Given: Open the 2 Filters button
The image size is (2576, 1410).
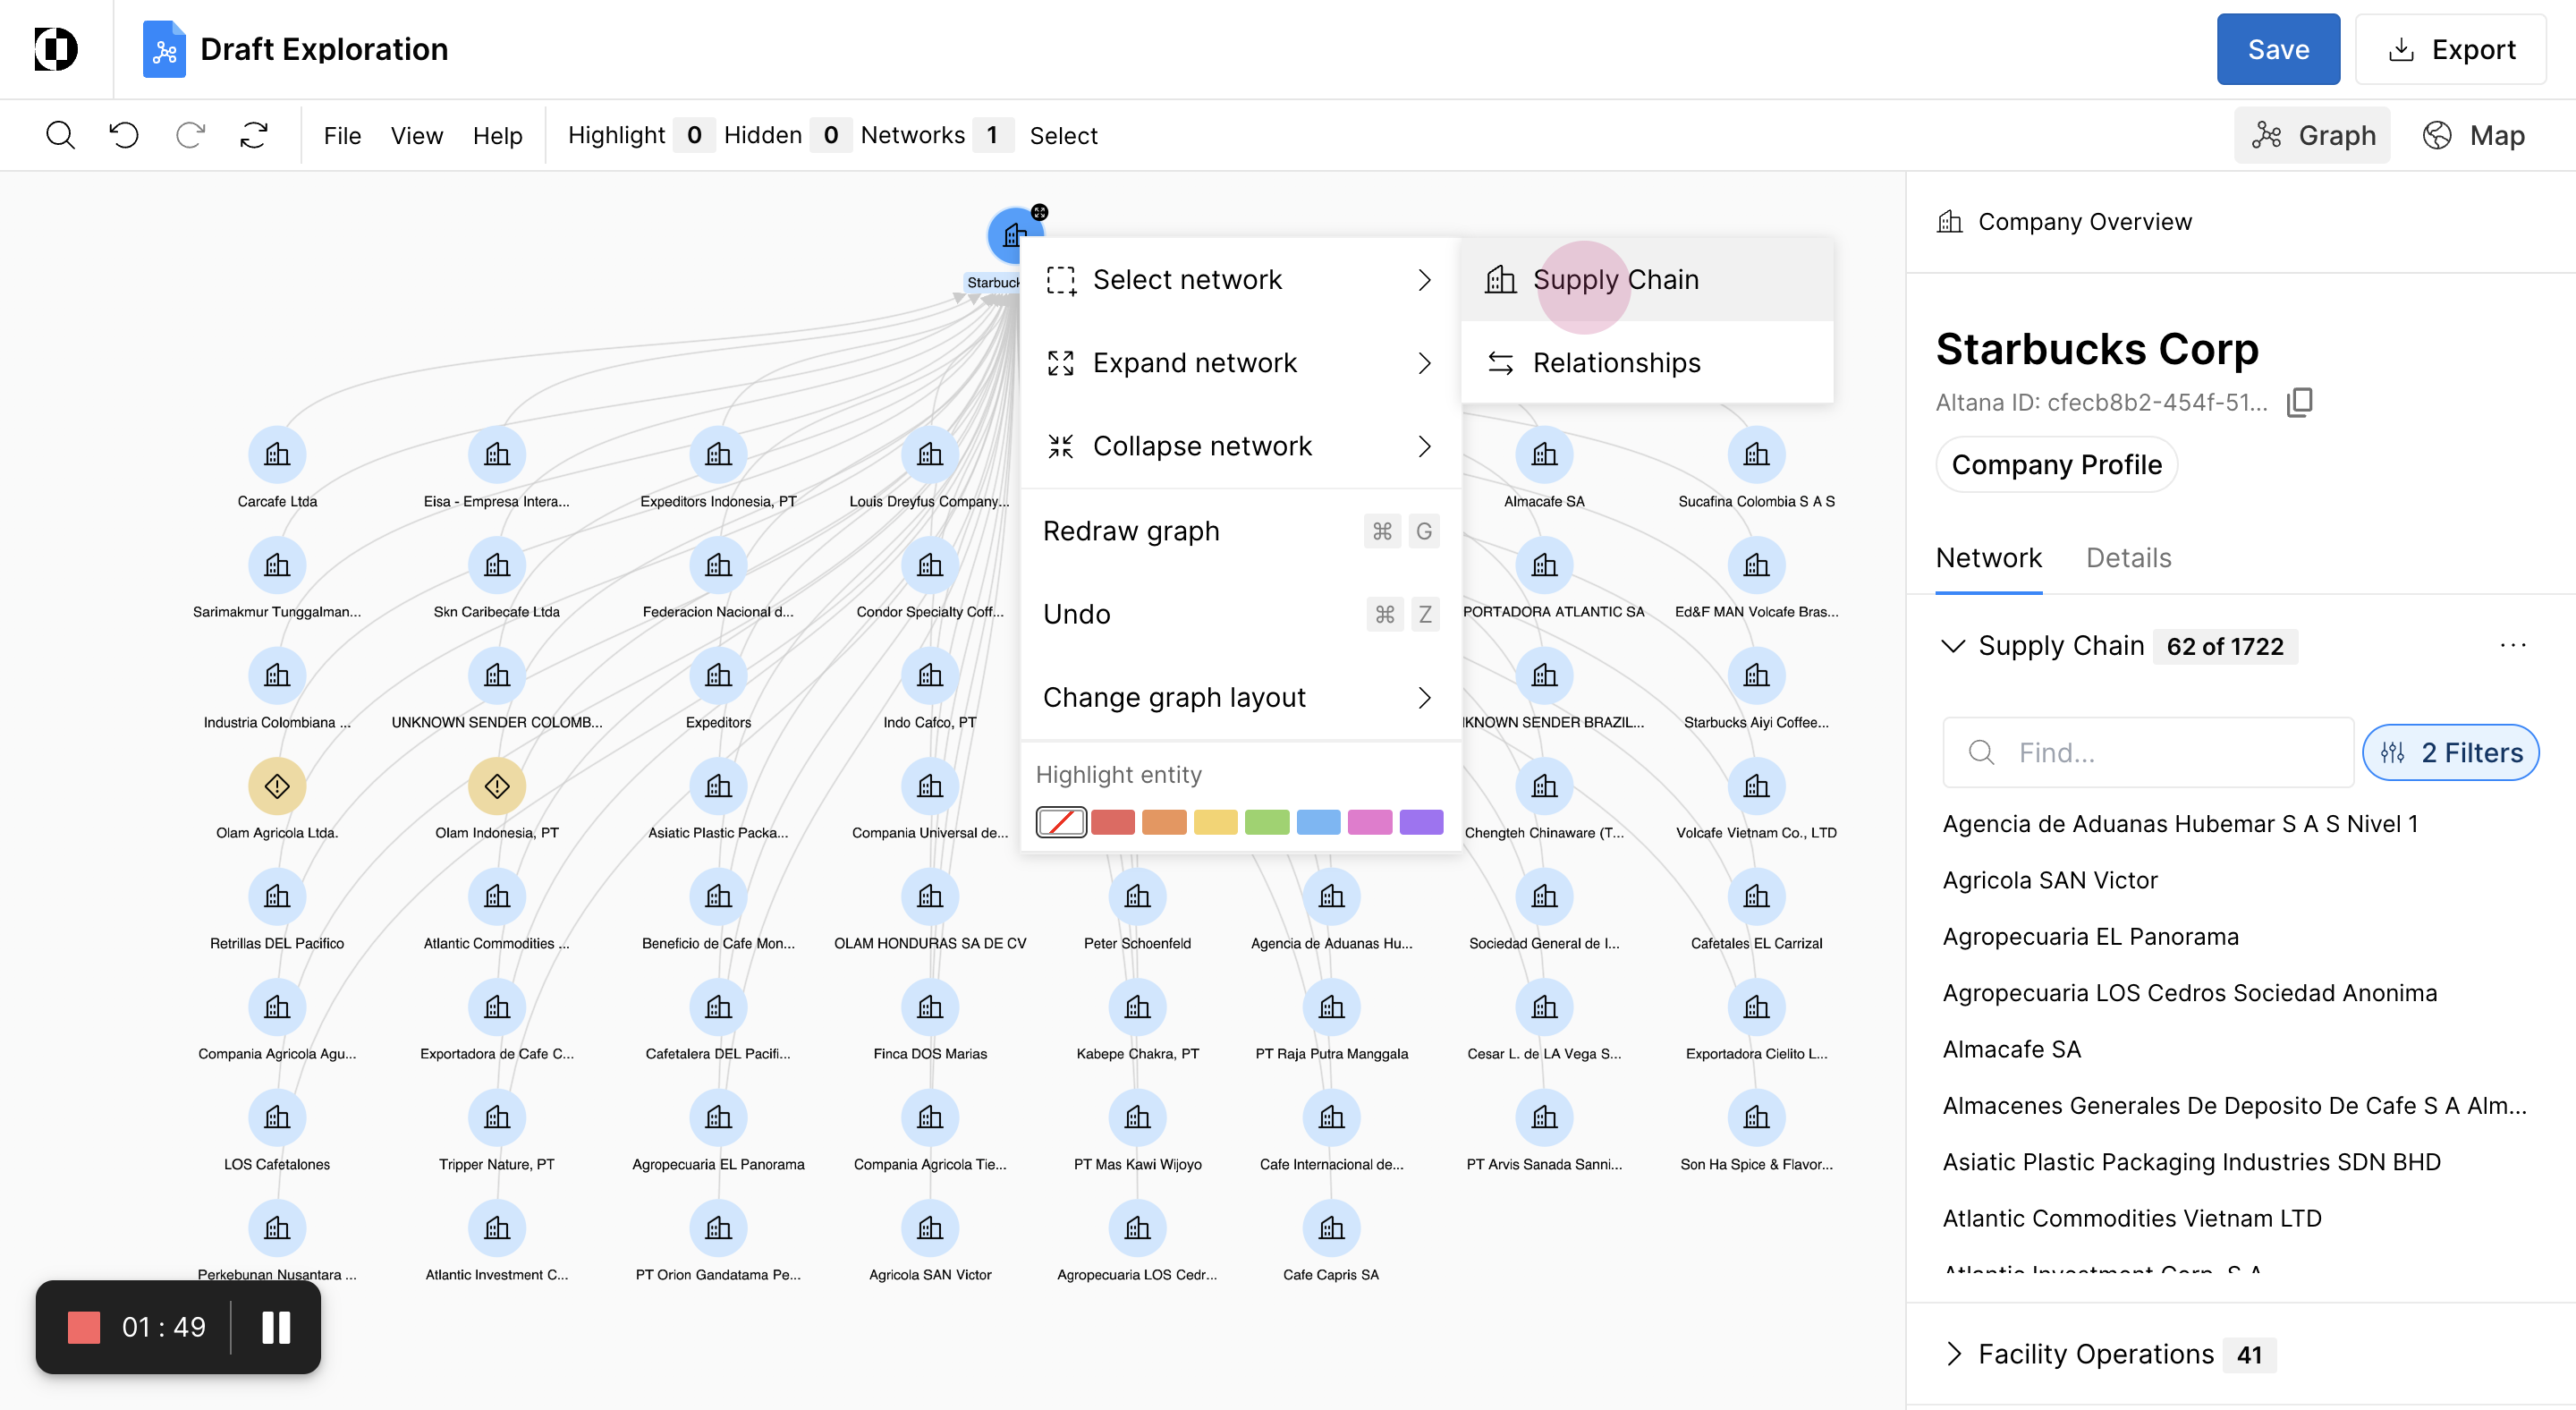Looking at the screenshot, I should click(2450, 752).
